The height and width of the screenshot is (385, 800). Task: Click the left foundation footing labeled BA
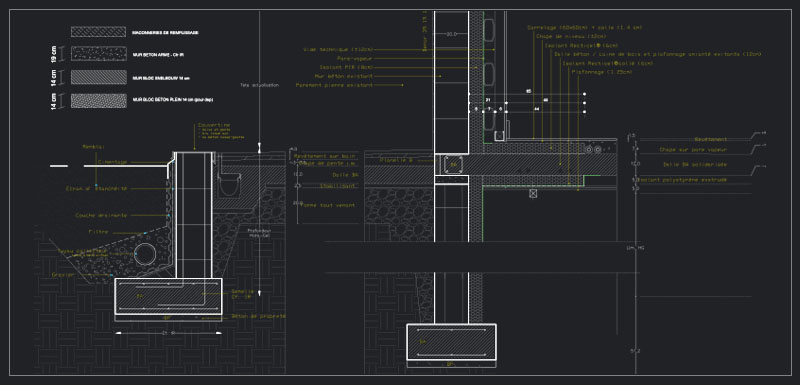168,296
